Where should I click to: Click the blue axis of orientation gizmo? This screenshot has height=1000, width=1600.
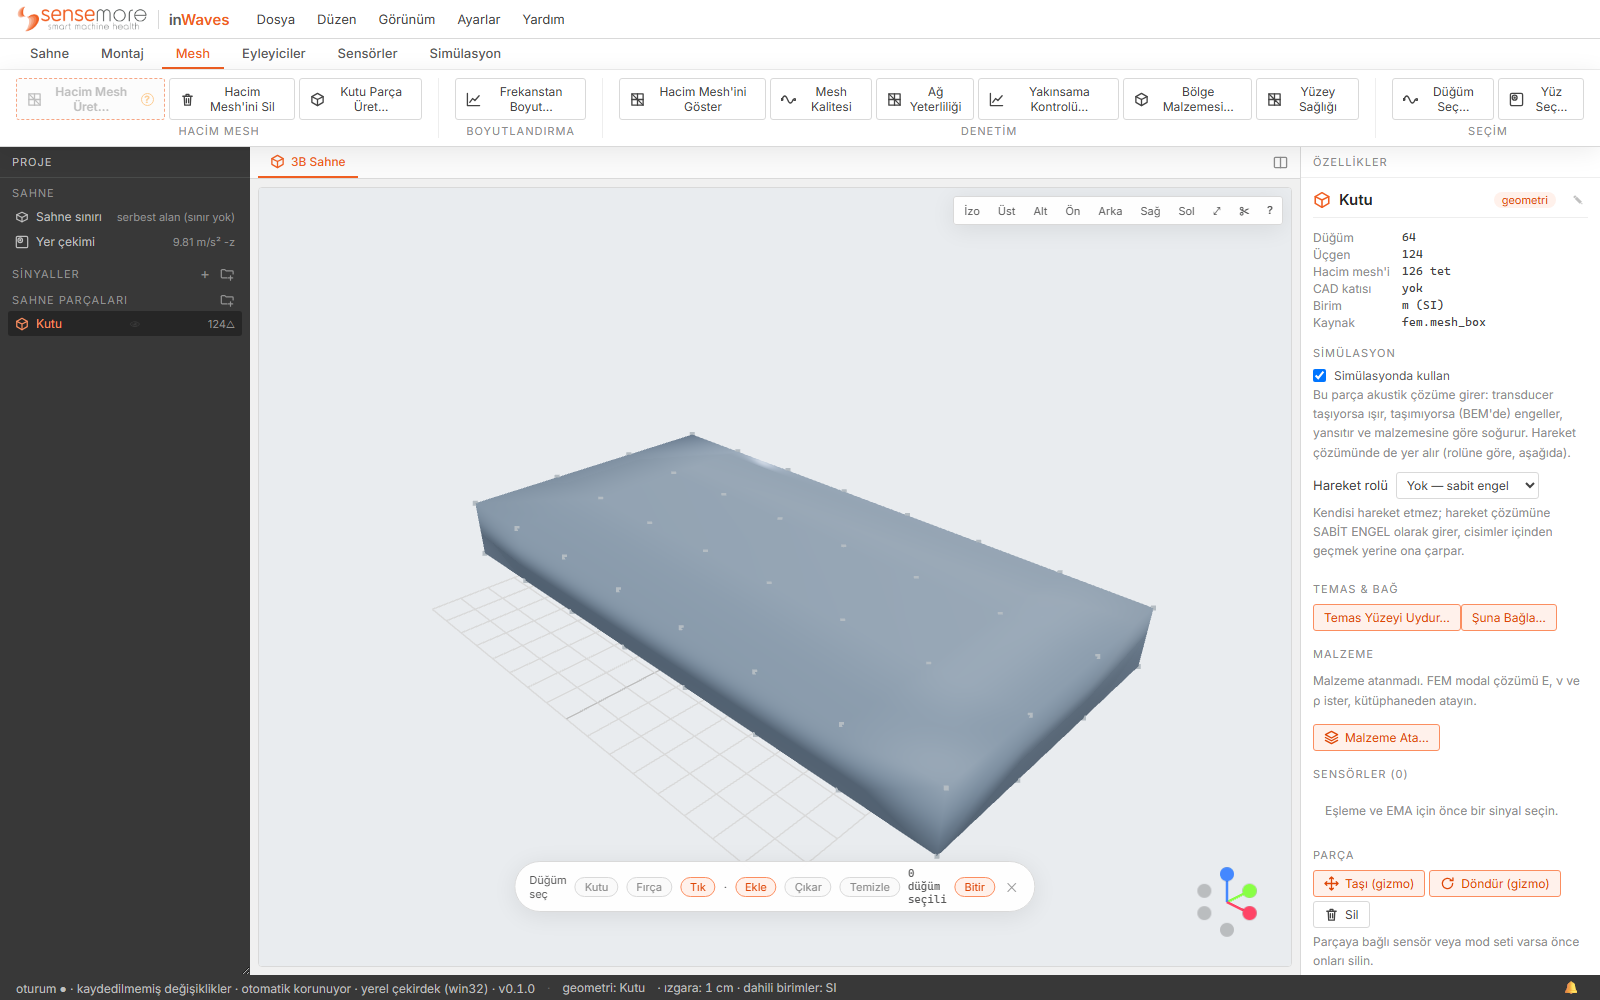tap(1227, 874)
